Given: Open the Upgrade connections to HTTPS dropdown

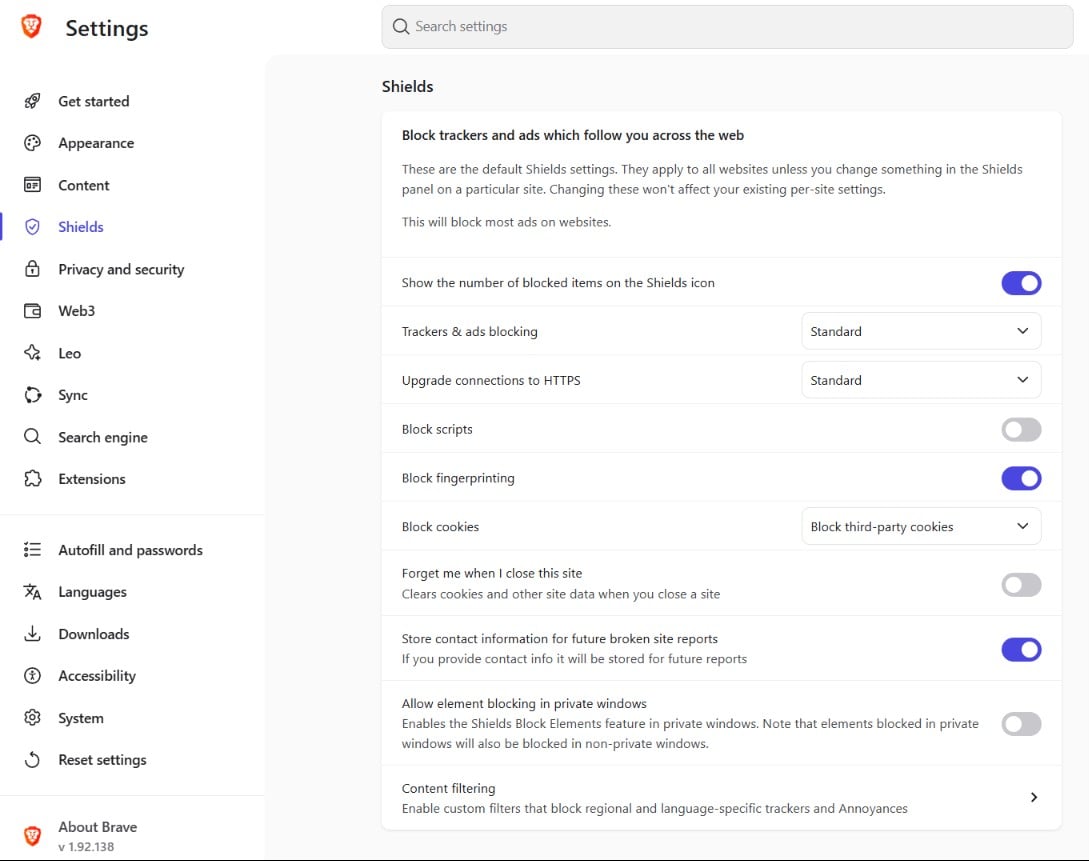Looking at the screenshot, I should click(x=921, y=380).
